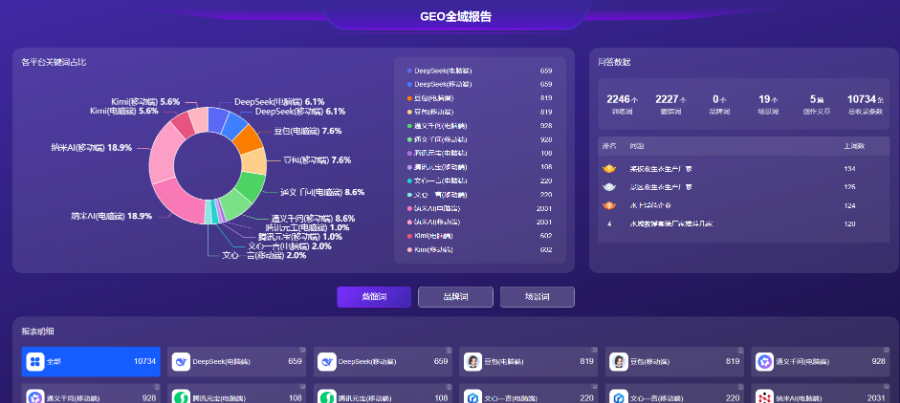
Task: Click the corner icon on the 文心一言(移动端) card
Action: tap(739, 386)
